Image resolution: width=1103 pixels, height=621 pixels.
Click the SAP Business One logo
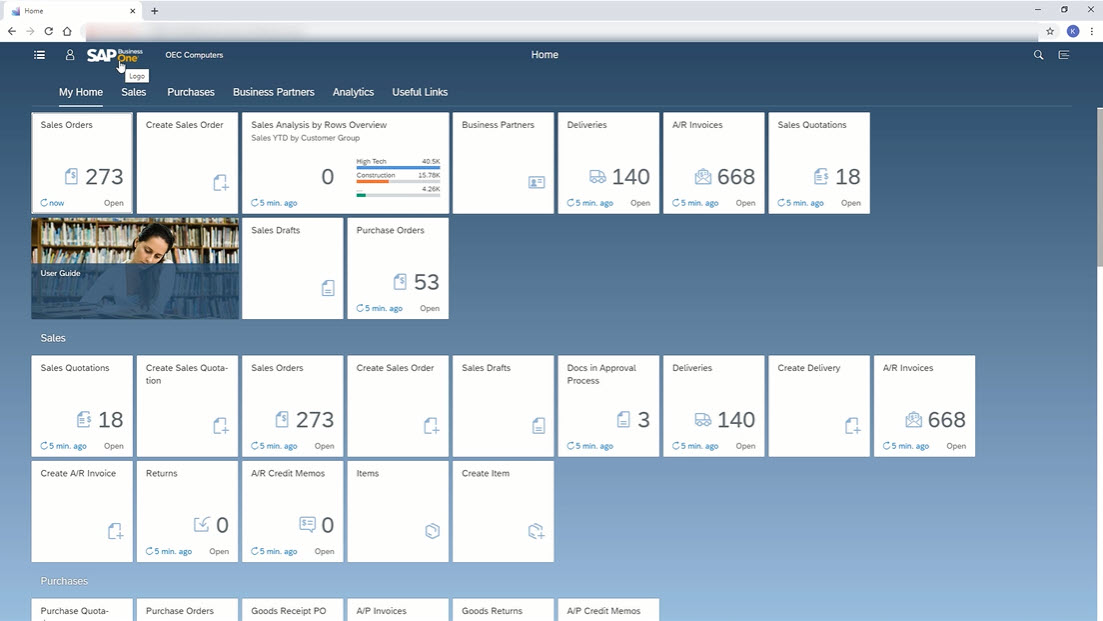click(112, 55)
